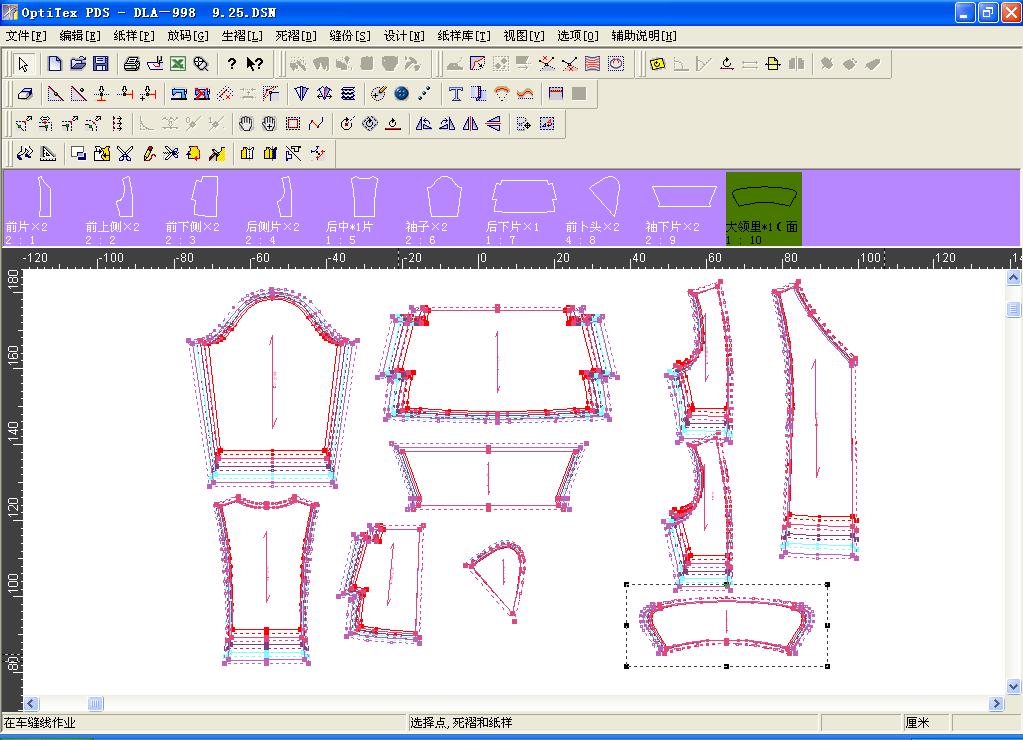Click the horizontal scrollbar right arrow
Image resolution: width=1023 pixels, height=740 pixels.
(996, 703)
